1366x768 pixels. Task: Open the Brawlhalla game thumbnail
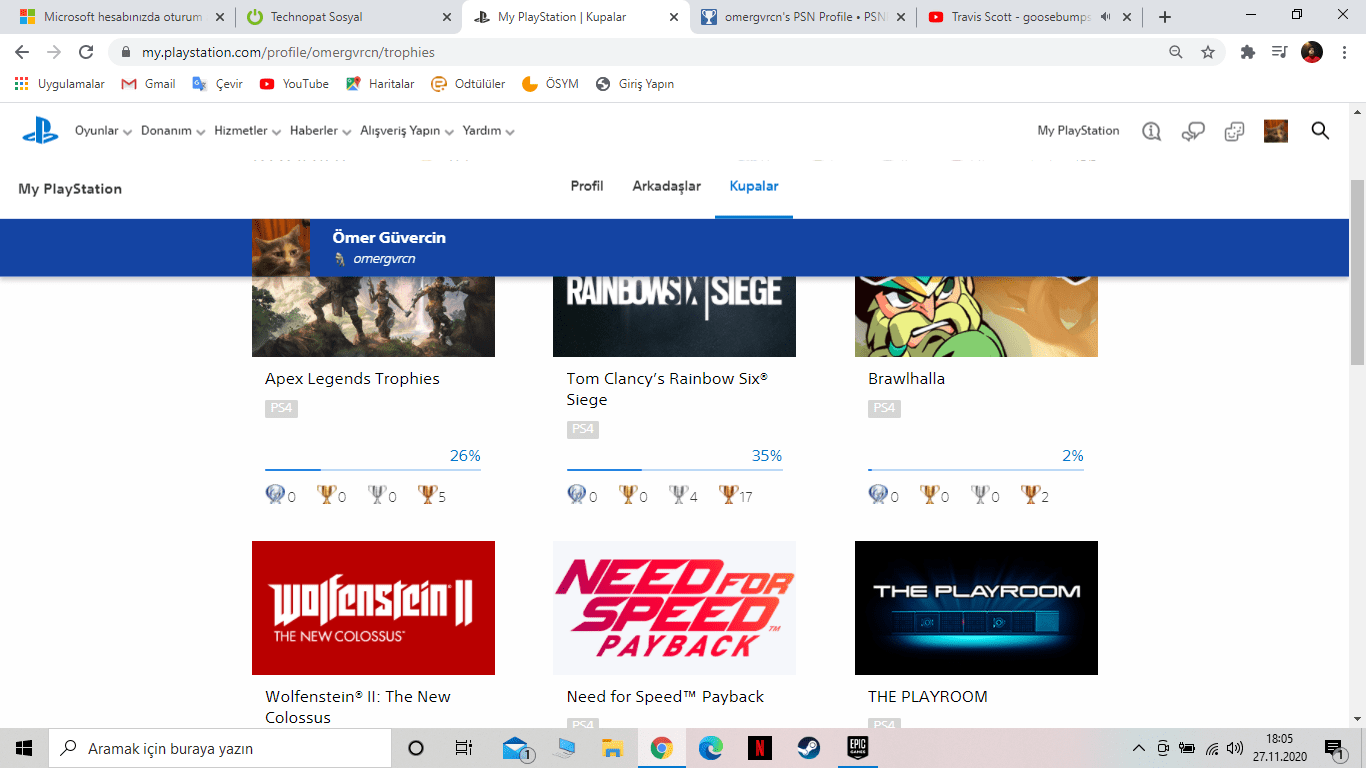click(x=976, y=317)
